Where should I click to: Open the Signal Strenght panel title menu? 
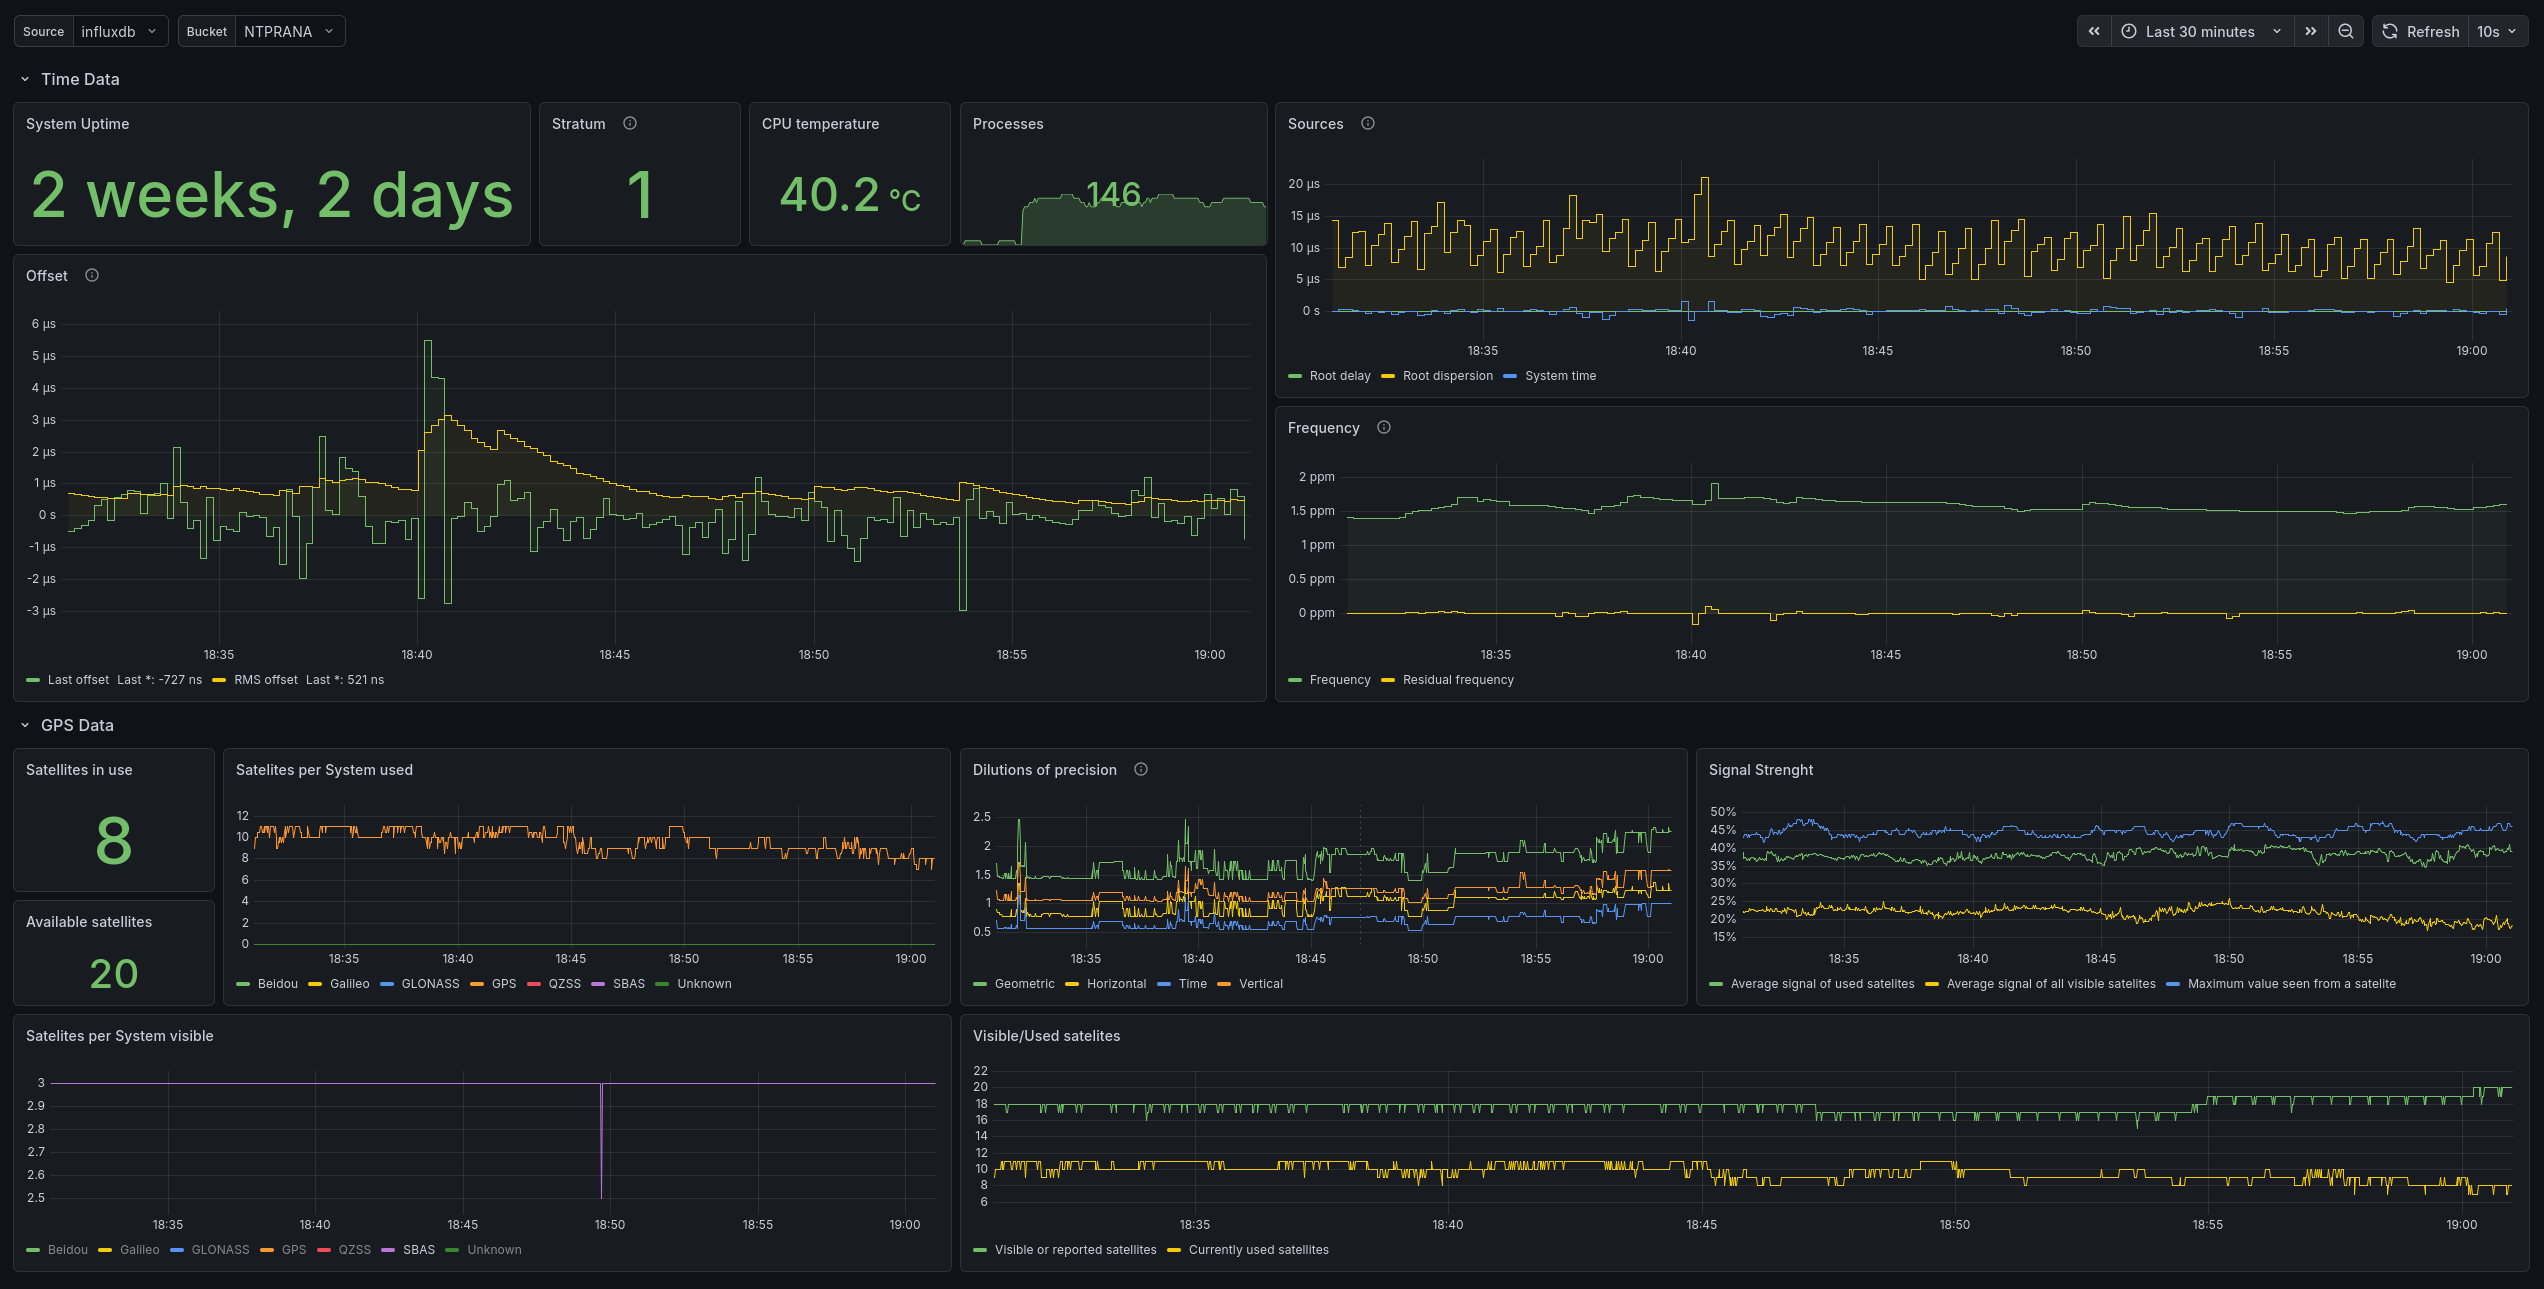(x=1760, y=770)
